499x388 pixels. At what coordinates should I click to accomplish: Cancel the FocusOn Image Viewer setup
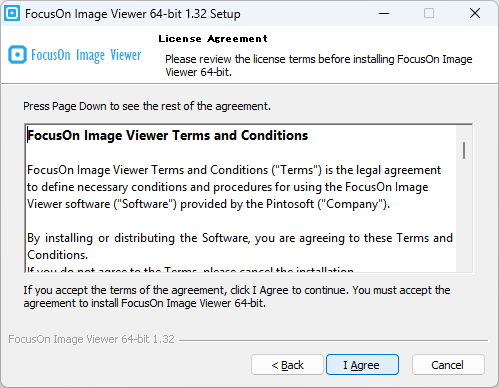(x=448, y=365)
